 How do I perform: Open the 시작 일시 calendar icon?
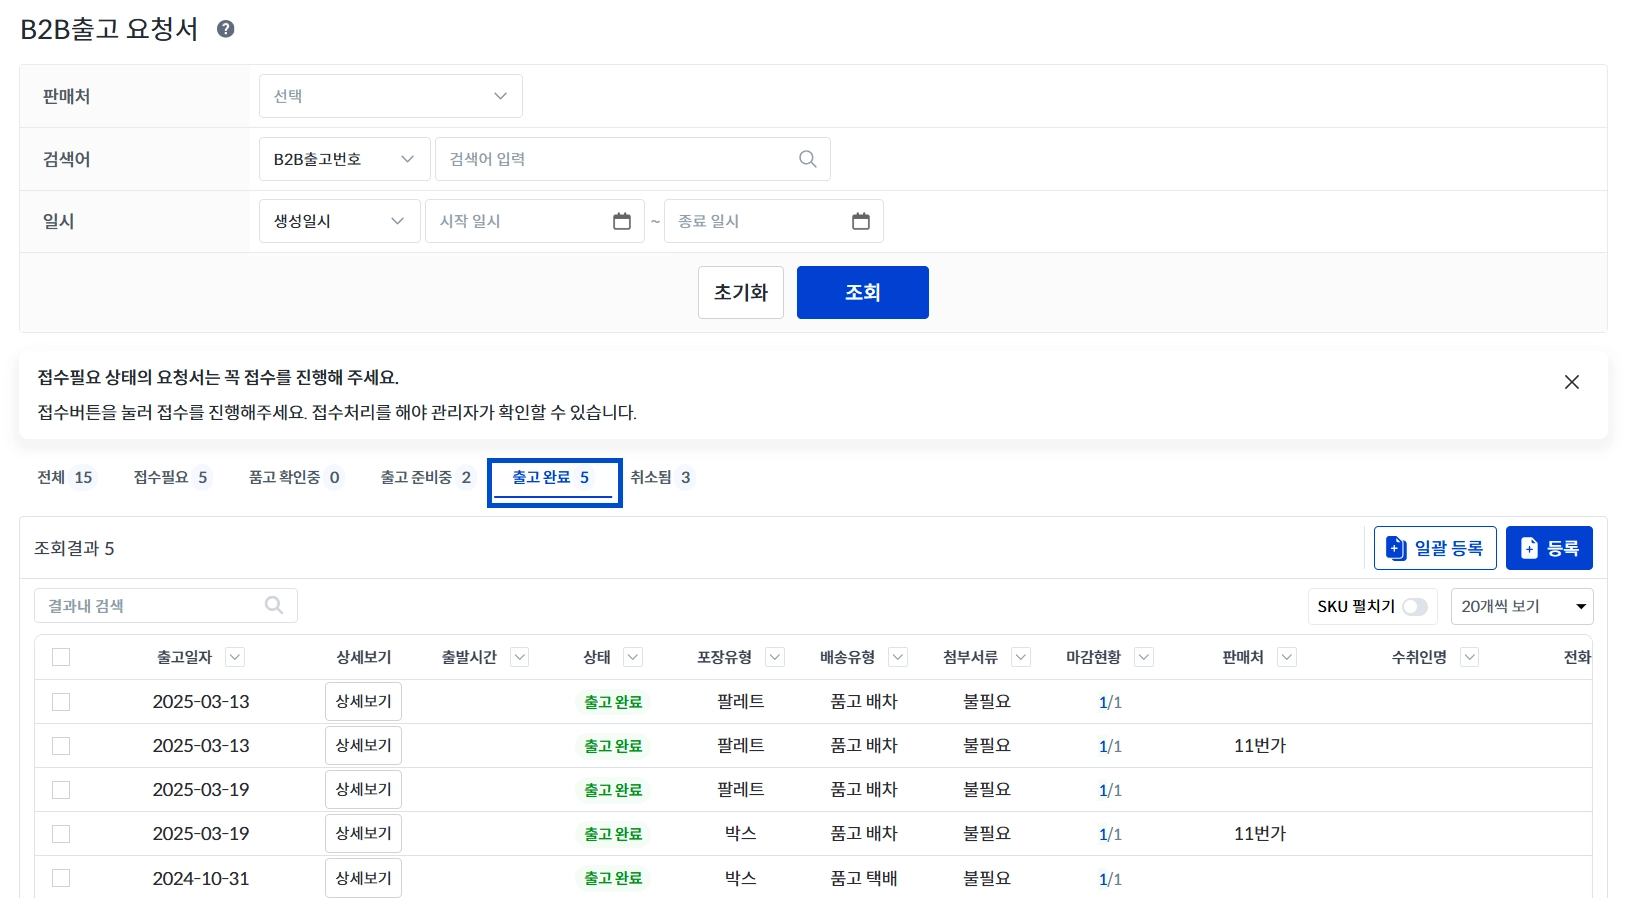coord(621,221)
